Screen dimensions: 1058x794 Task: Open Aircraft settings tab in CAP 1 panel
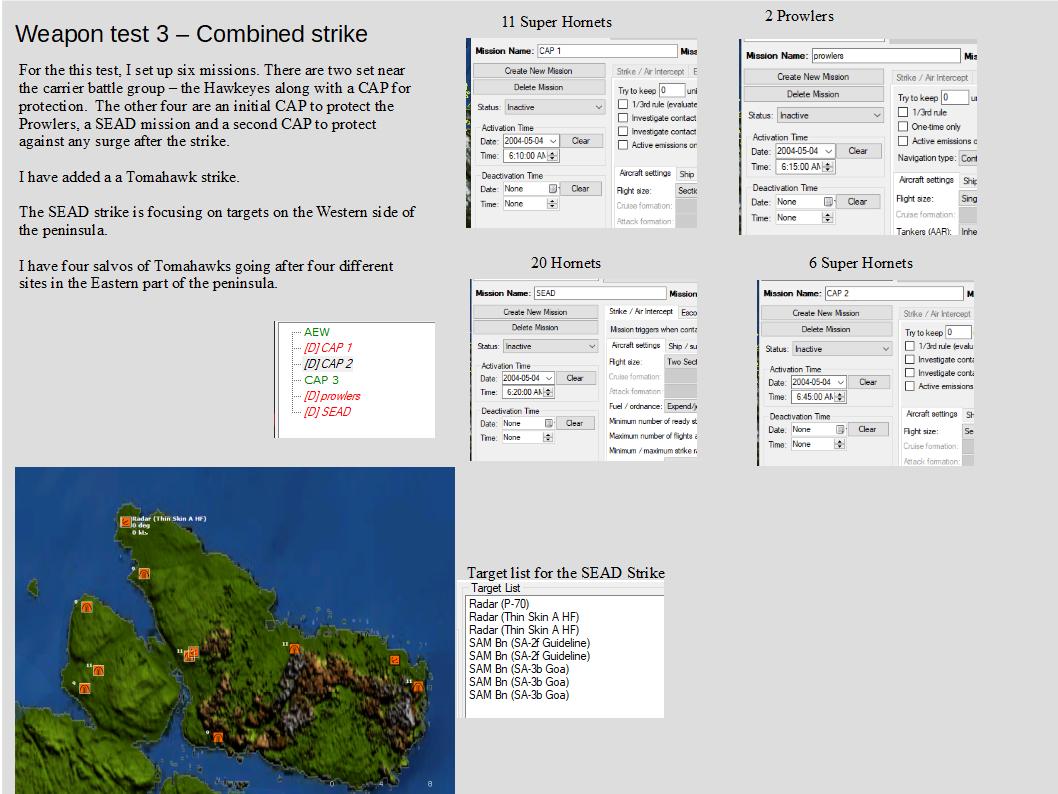click(x=645, y=173)
